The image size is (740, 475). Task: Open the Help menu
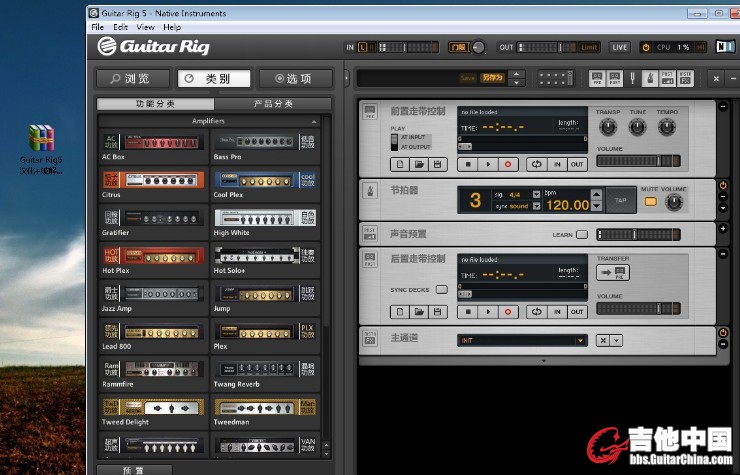coord(172,27)
